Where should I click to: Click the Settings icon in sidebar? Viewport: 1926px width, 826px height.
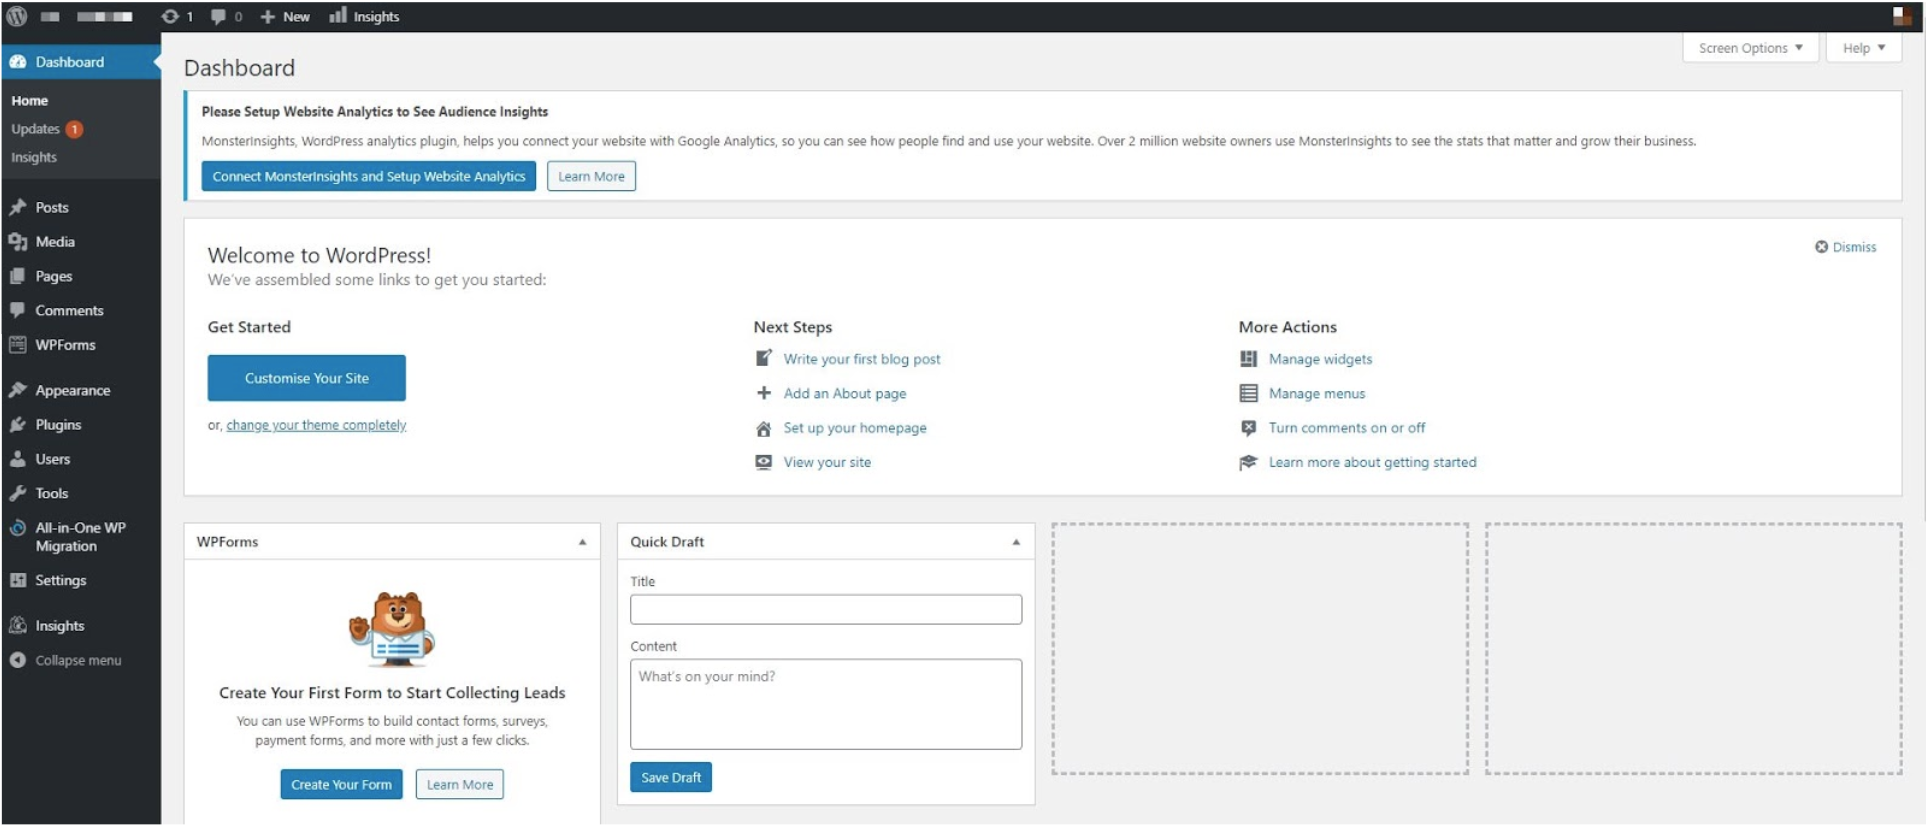coord(18,580)
